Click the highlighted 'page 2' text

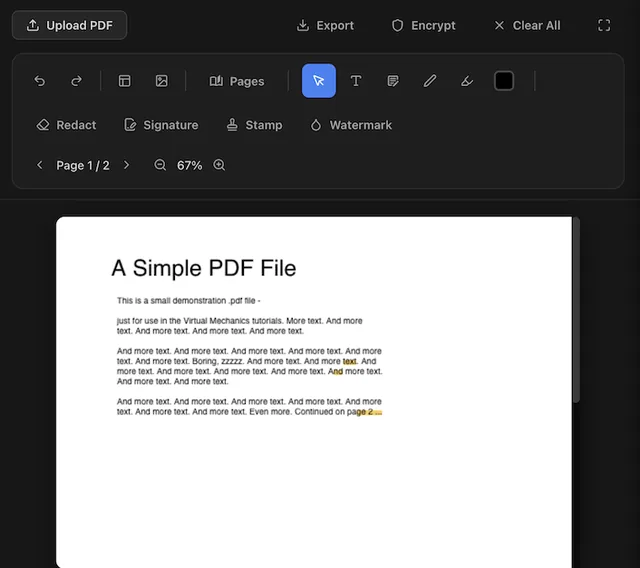[364, 412]
